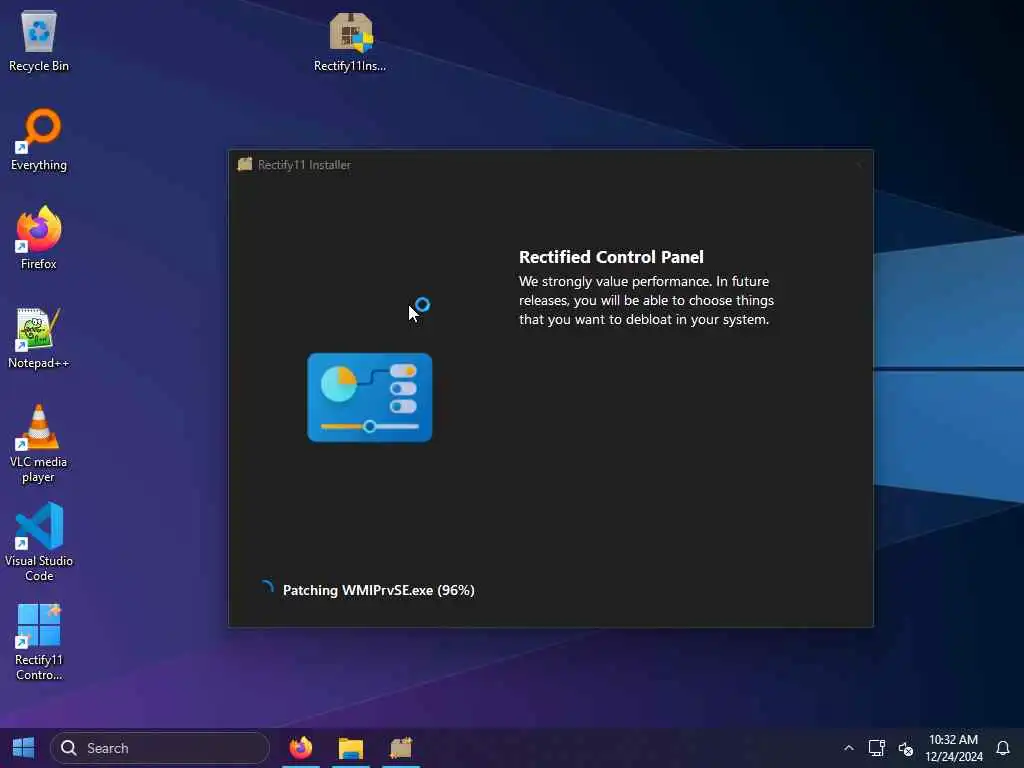Select the Rectify11 Control Center shortcut

39,642
